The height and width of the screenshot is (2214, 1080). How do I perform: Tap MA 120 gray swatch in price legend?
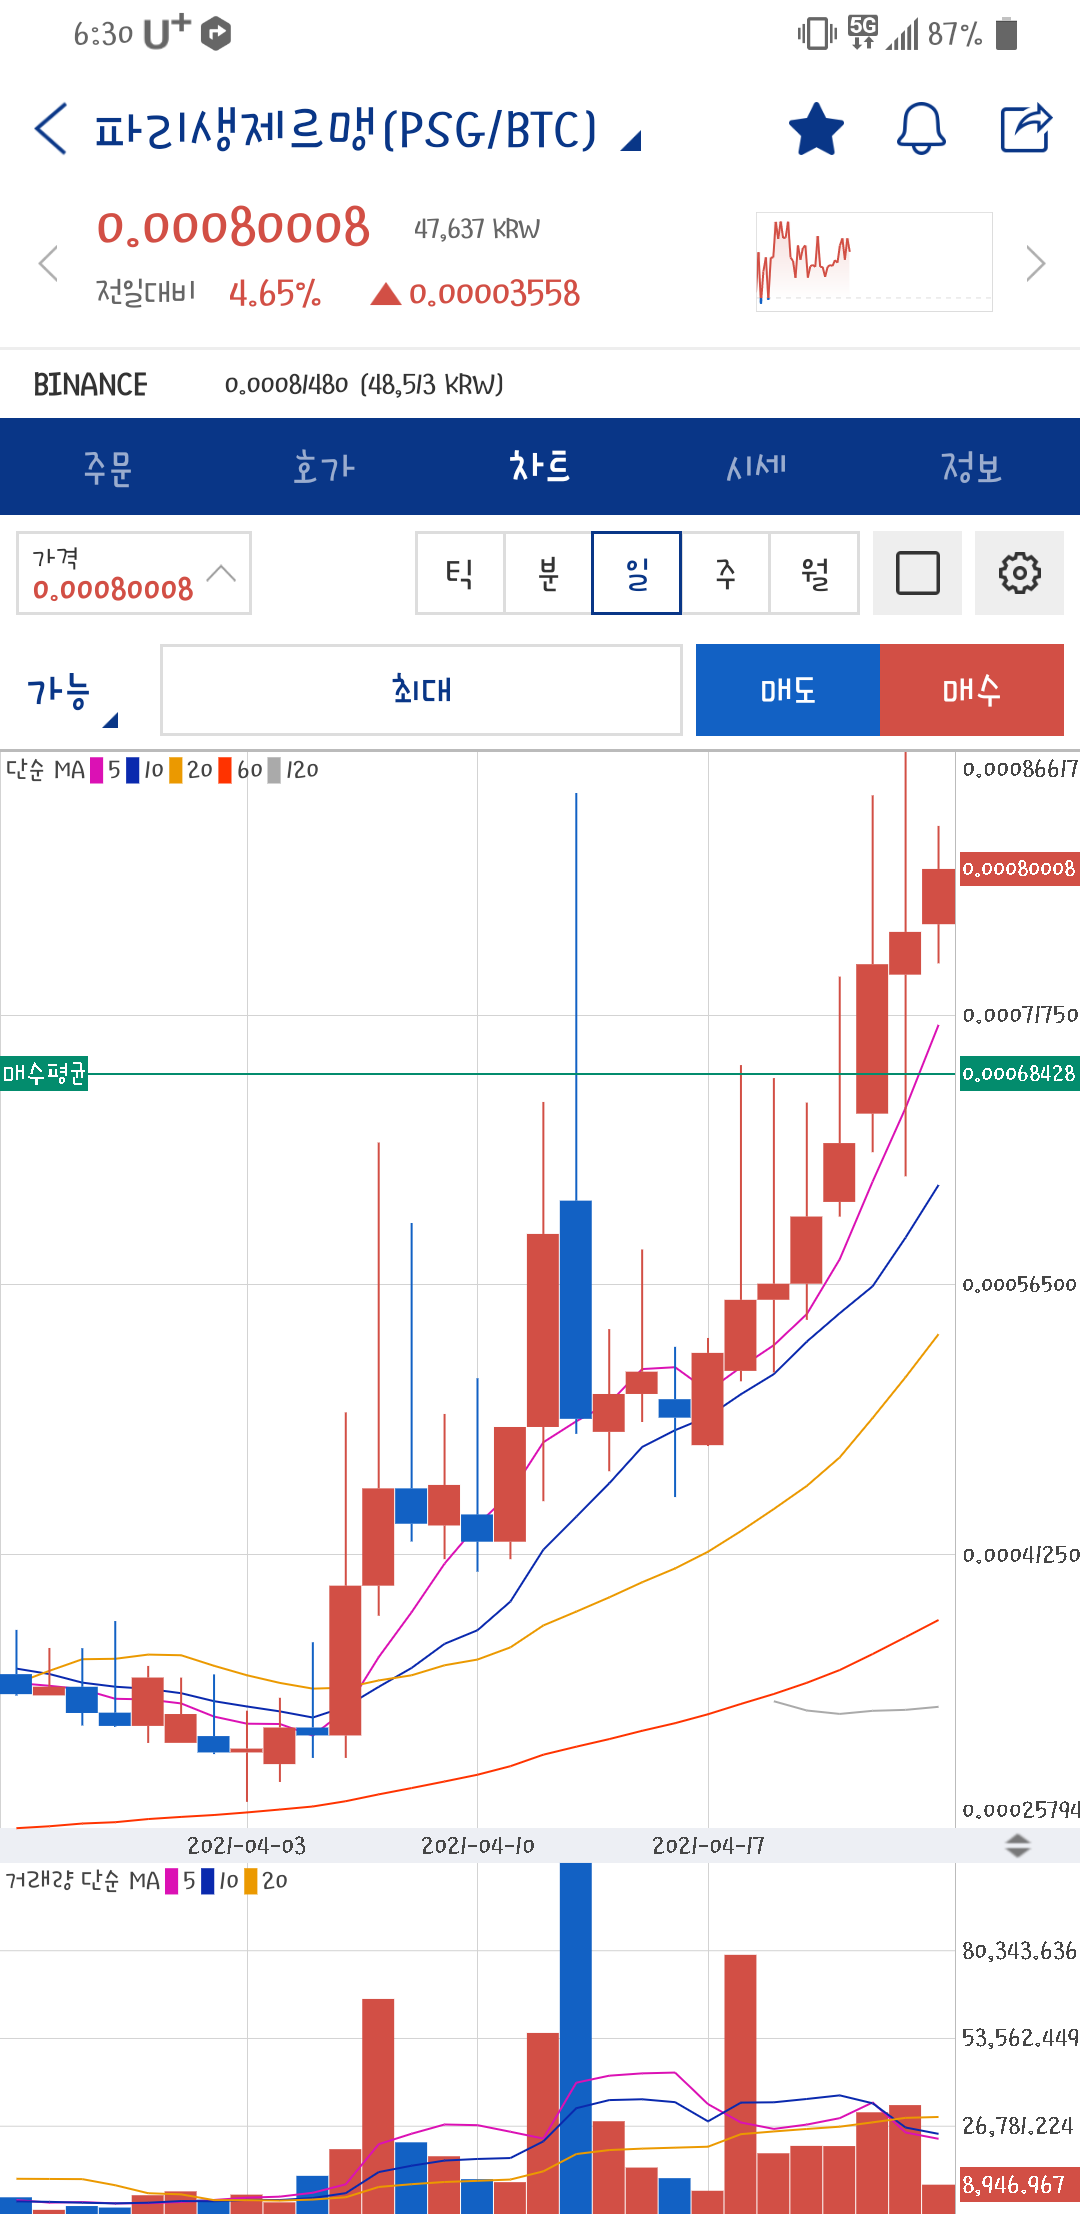tap(274, 770)
